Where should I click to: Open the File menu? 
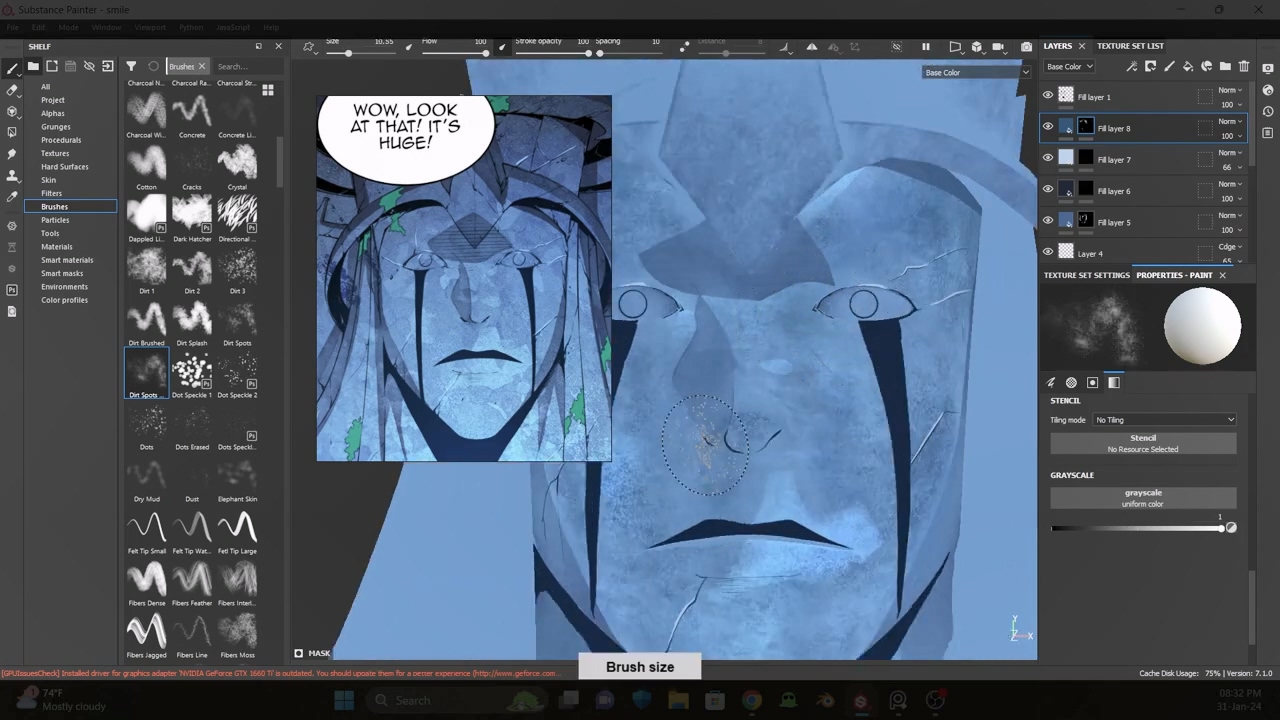[12, 27]
